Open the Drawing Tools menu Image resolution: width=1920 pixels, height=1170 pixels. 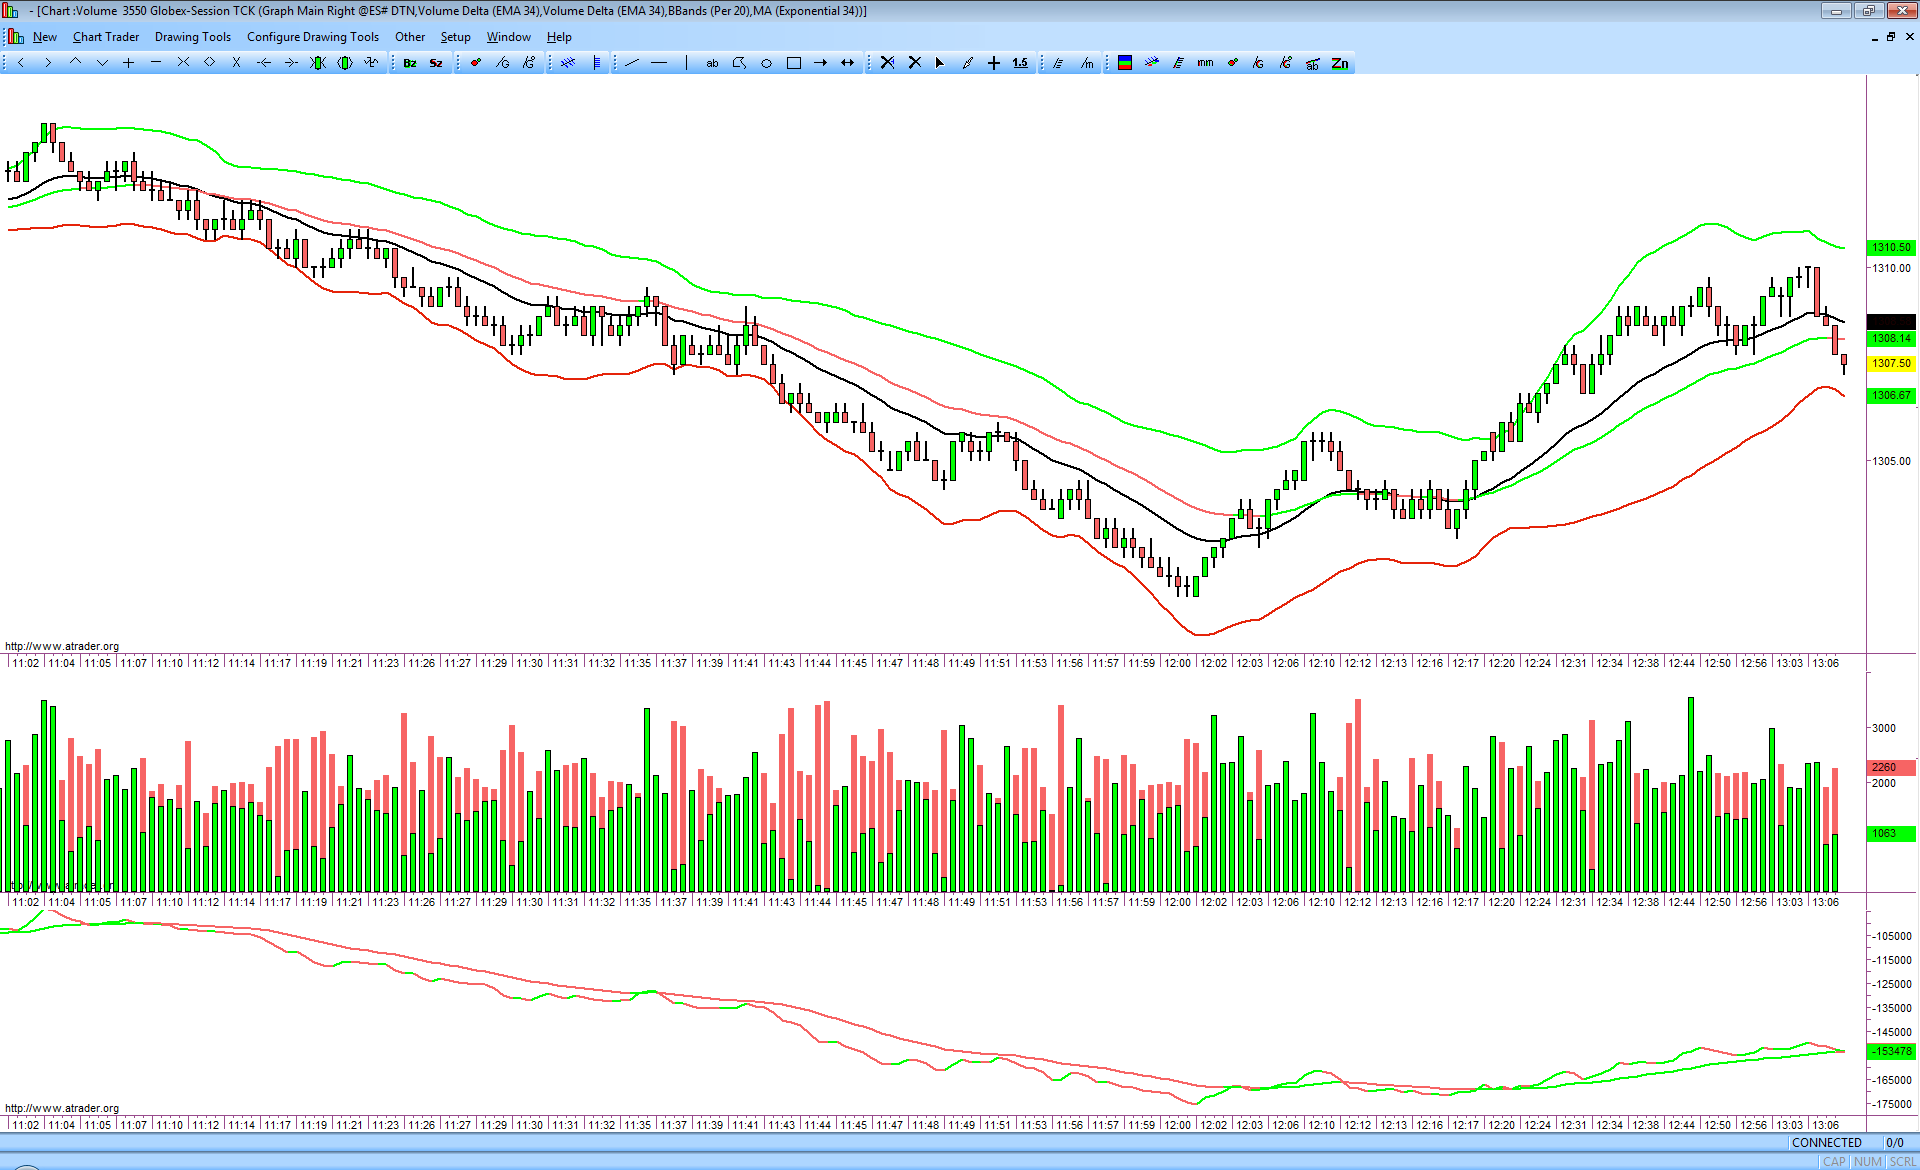(193, 37)
